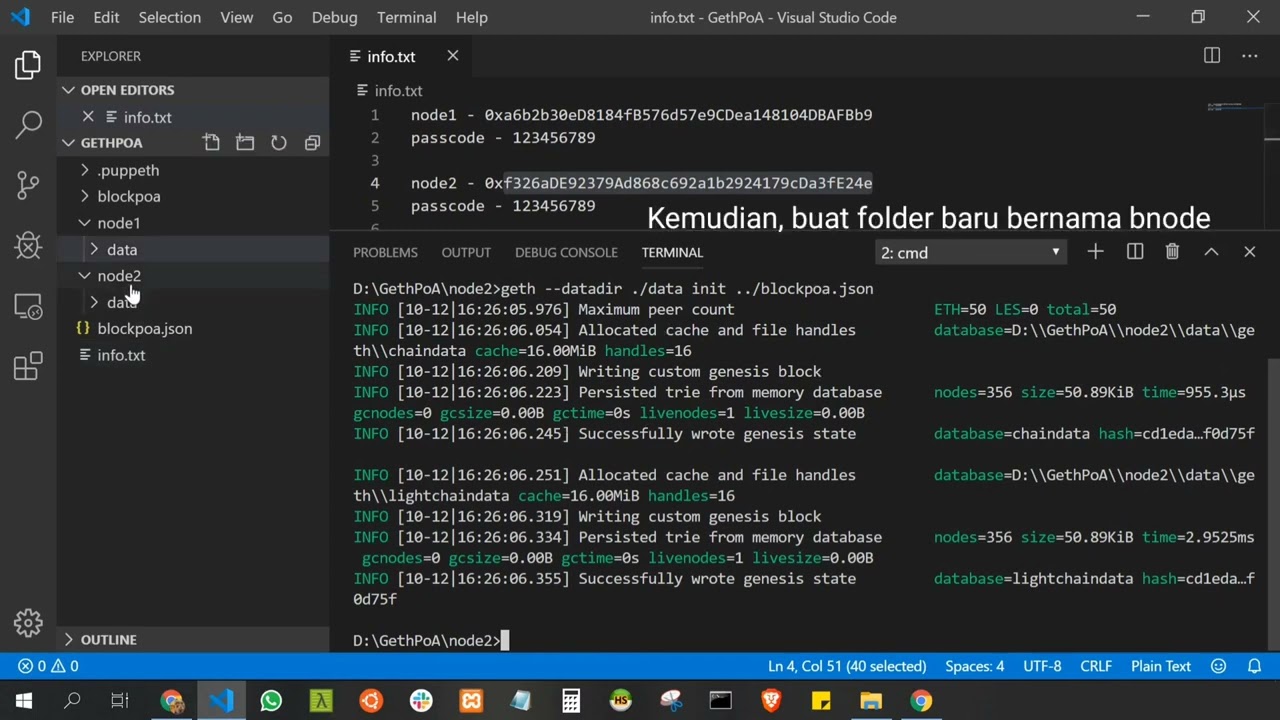The width and height of the screenshot is (1280, 720).
Task: Open the Explorer view in activity bar
Action: tap(28, 65)
